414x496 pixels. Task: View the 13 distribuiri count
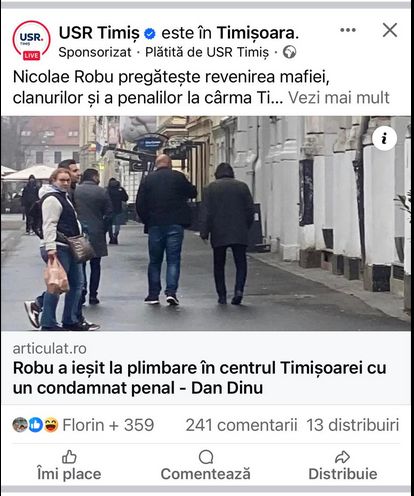[x=353, y=425]
